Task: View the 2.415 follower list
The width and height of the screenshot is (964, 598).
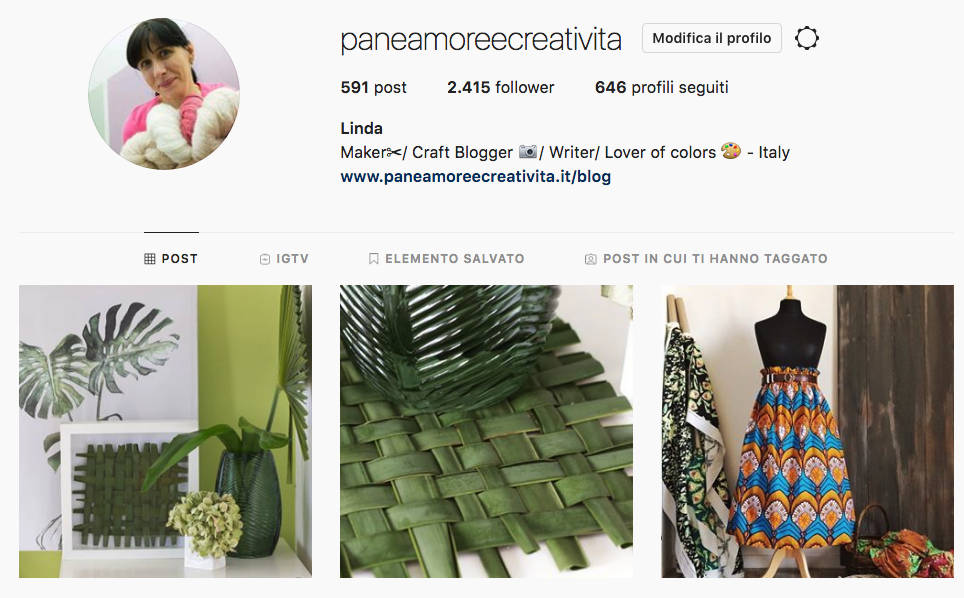Action: pos(500,87)
